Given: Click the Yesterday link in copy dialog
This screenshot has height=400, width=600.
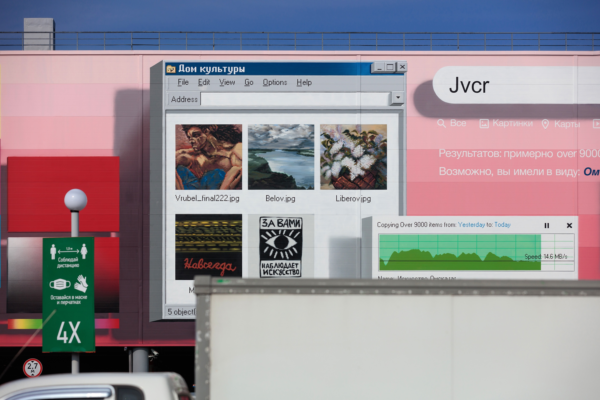Looking at the screenshot, I should (x=473, y=225).
